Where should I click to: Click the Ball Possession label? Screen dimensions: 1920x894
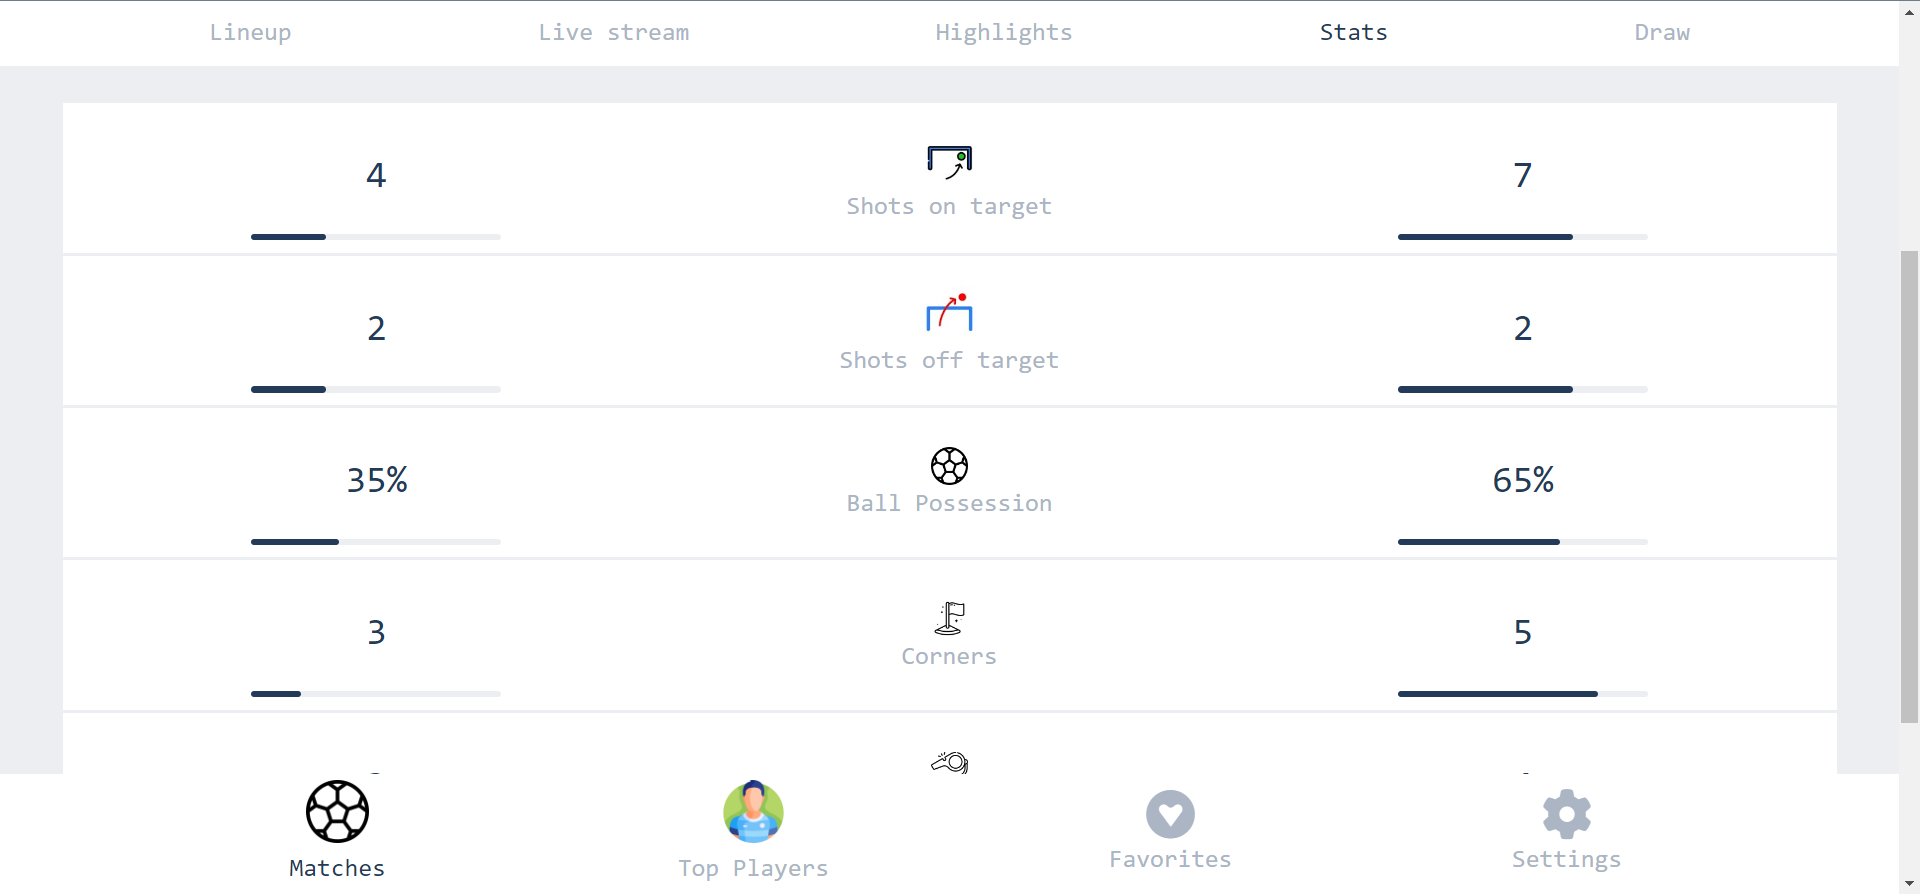949,504
